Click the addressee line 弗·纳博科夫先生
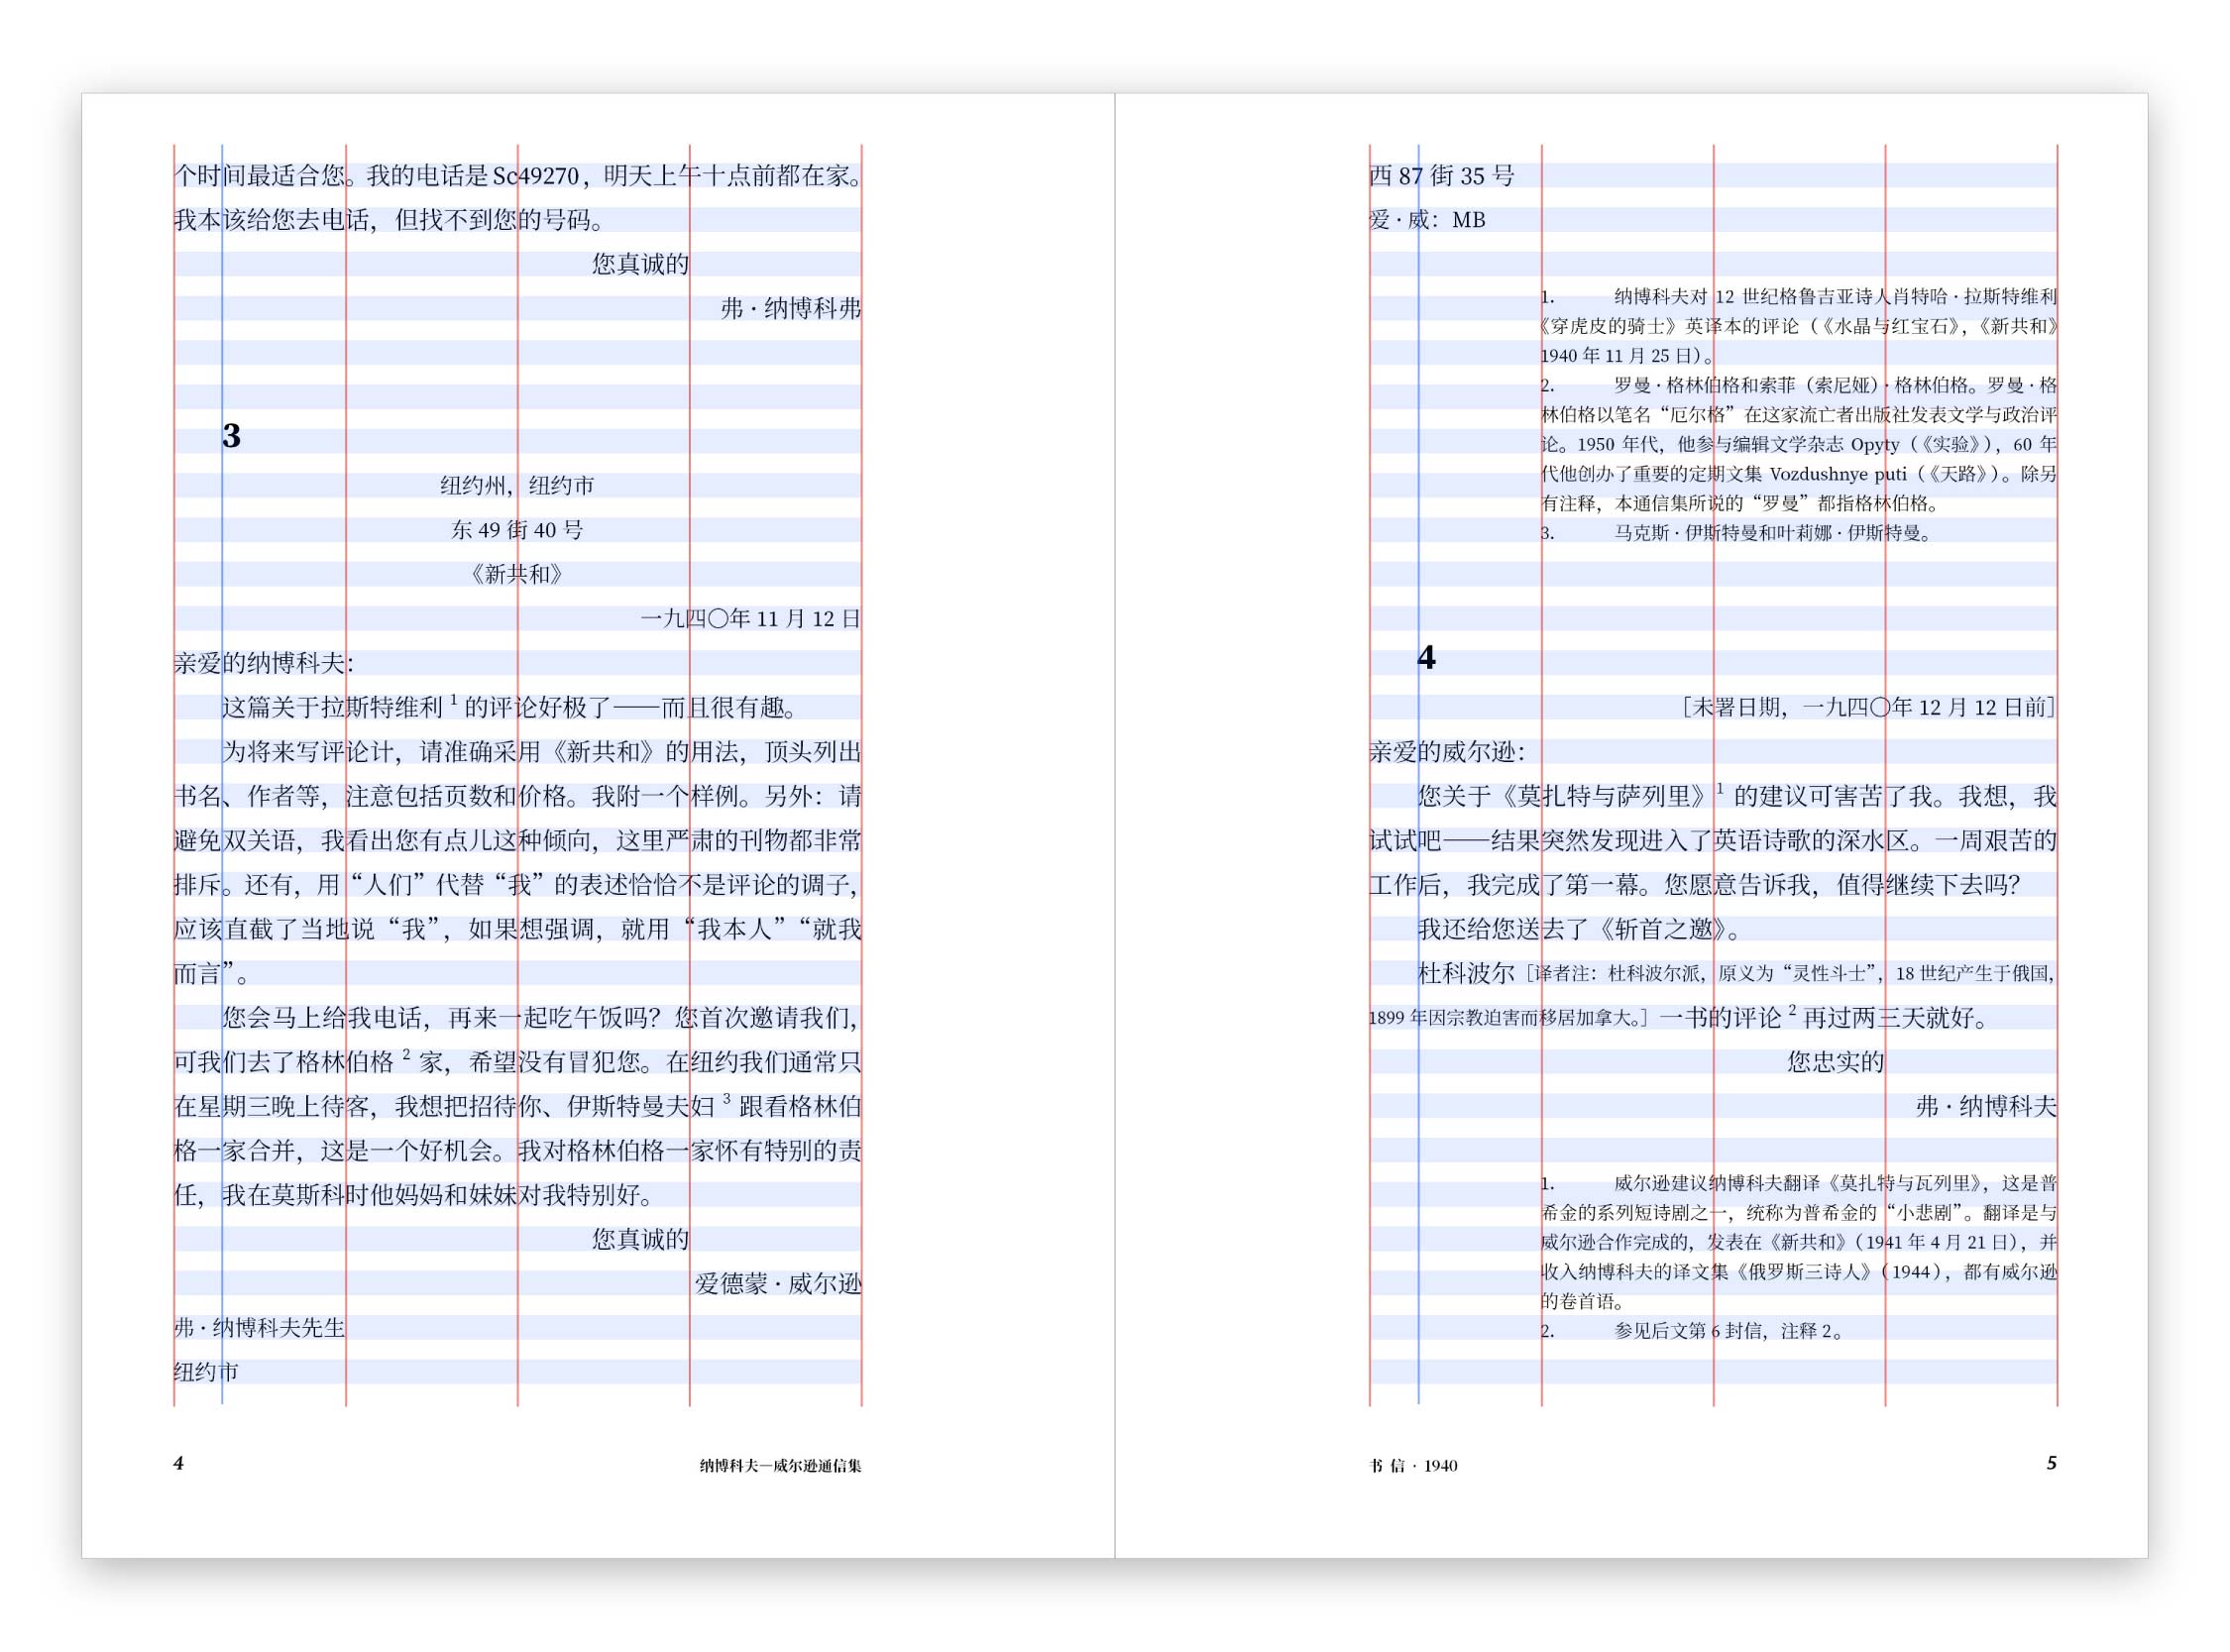 pyautogui.click(x=259, y=1328)
